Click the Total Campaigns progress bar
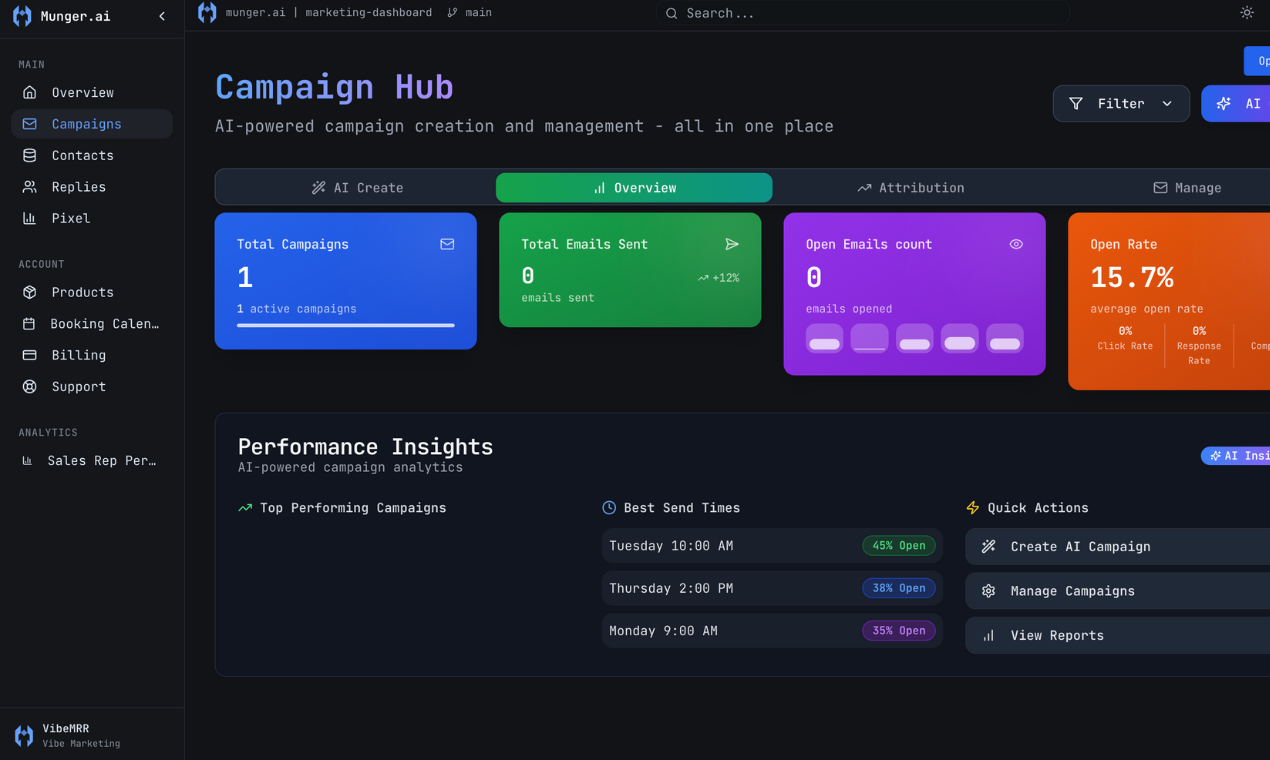1270x760 pixels. point(345,325)
